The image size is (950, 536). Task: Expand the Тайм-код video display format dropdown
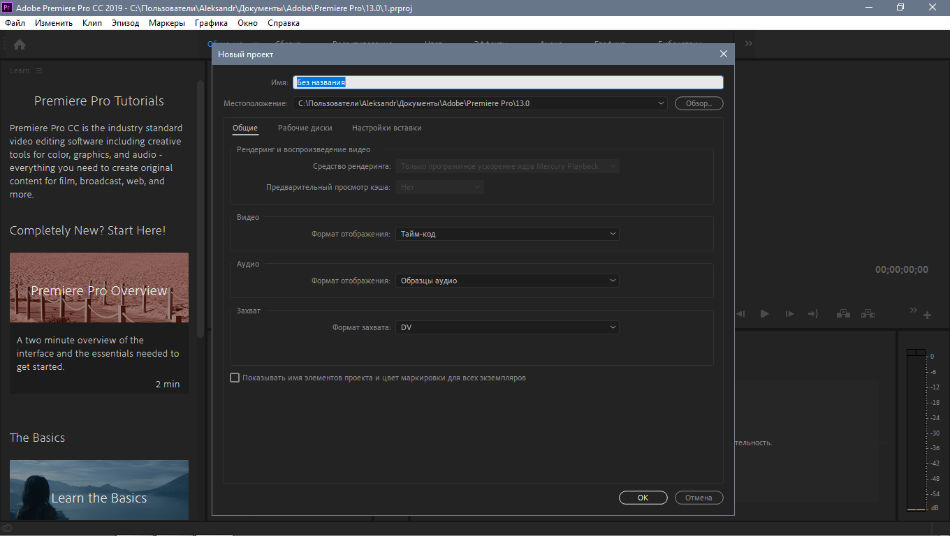(x=507, y=234)
